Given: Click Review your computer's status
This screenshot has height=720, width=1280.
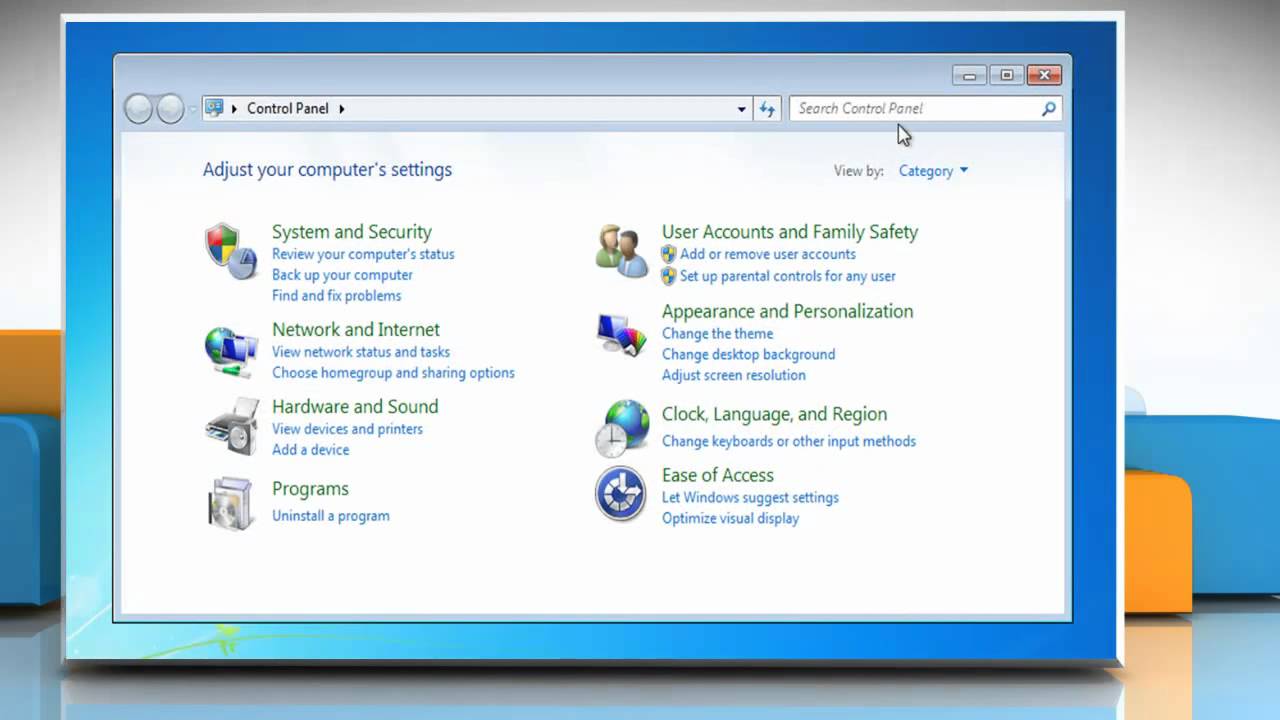Looking at the screenshot, I should (363, 254).
